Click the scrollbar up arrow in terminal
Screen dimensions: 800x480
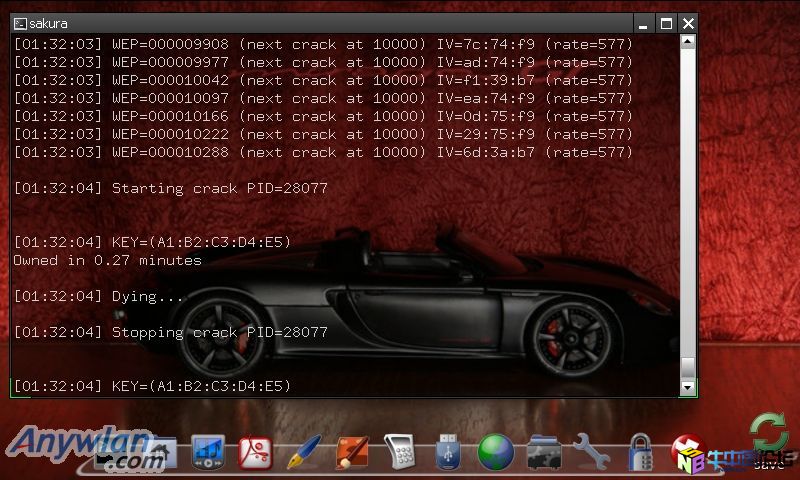click(x=688, y=42)
